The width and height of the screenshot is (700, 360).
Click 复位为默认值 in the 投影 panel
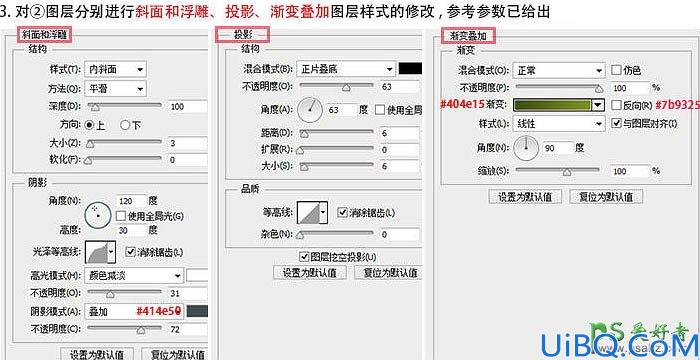pos(388,272)
